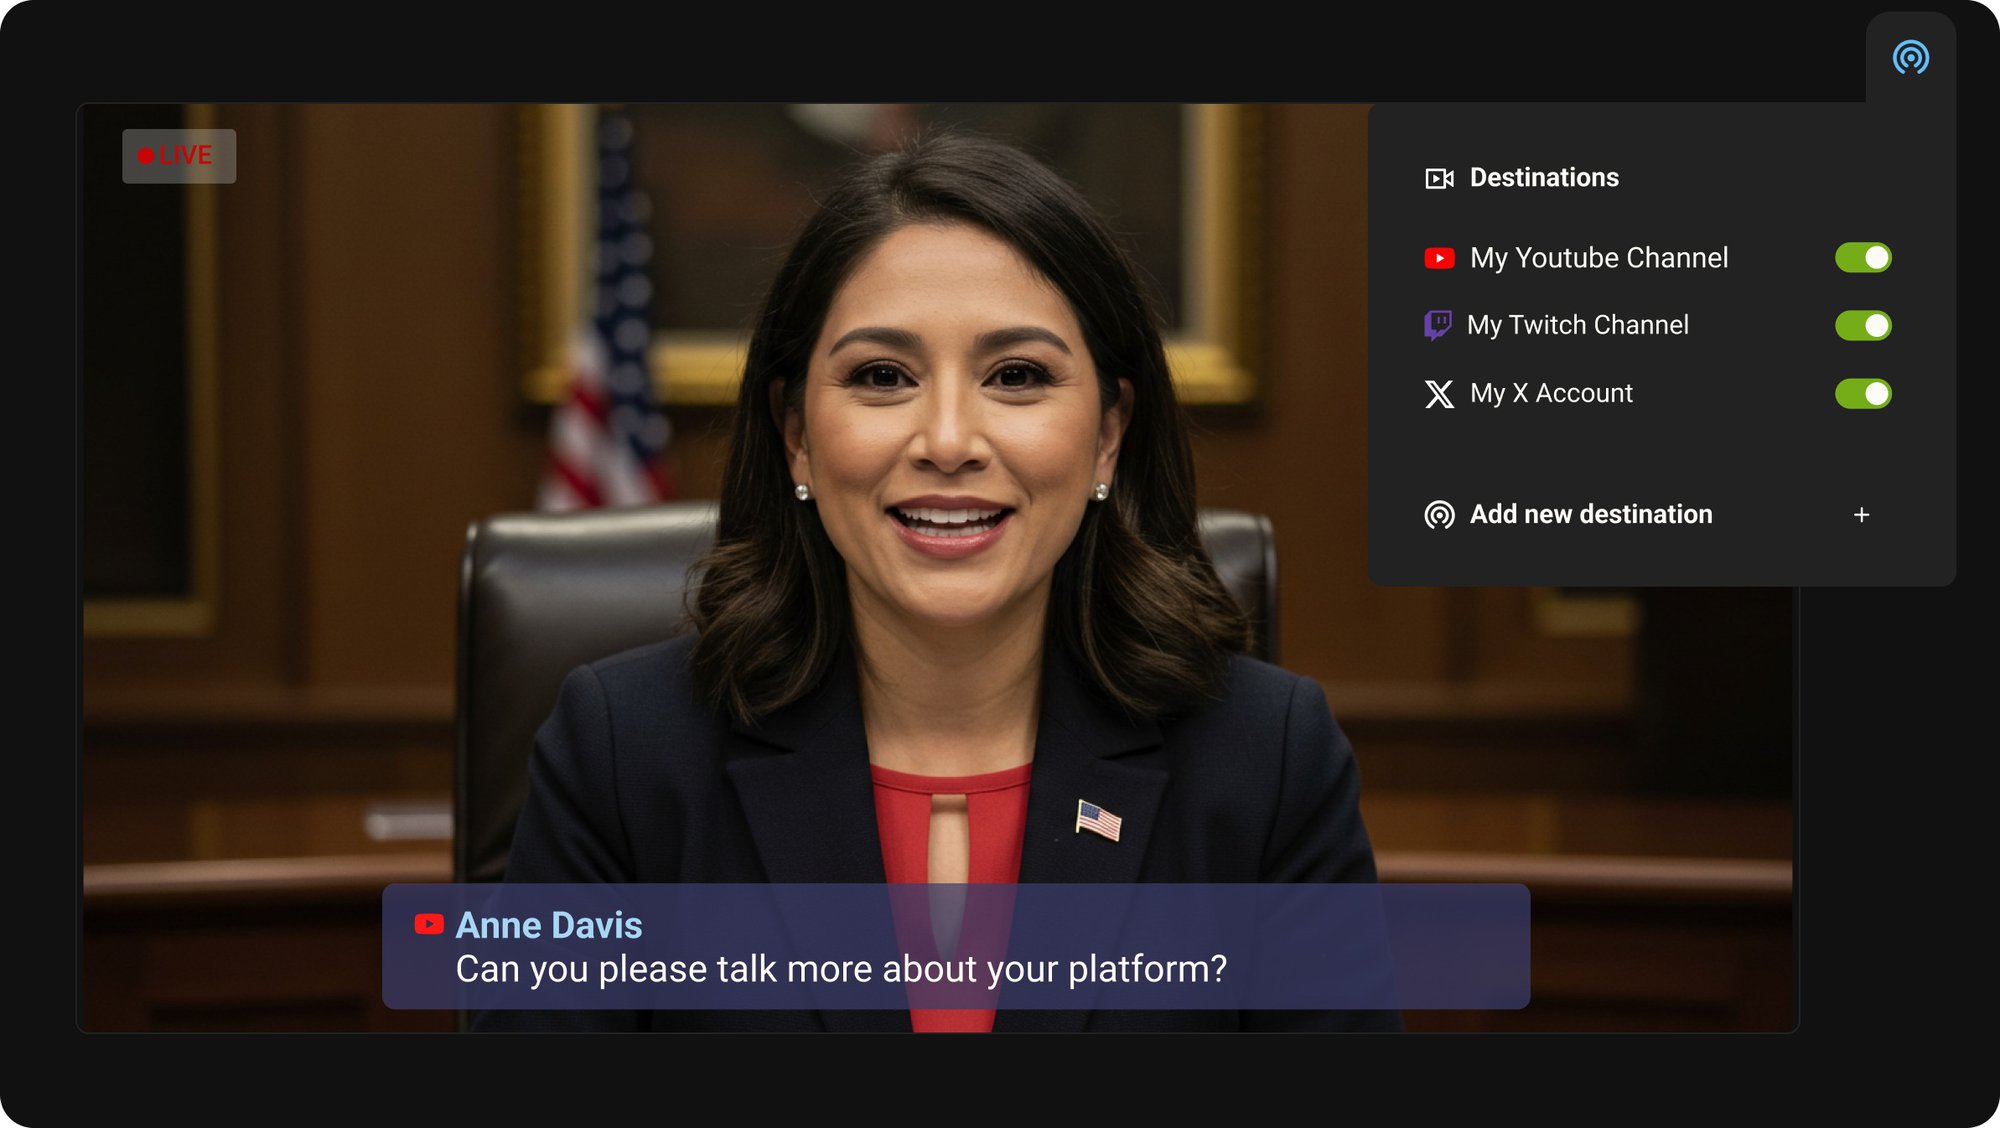The image size is (2000, 1128).
Task: Click the YouTube icon next to Anne Davis
Action: click(x=429, y=924)
